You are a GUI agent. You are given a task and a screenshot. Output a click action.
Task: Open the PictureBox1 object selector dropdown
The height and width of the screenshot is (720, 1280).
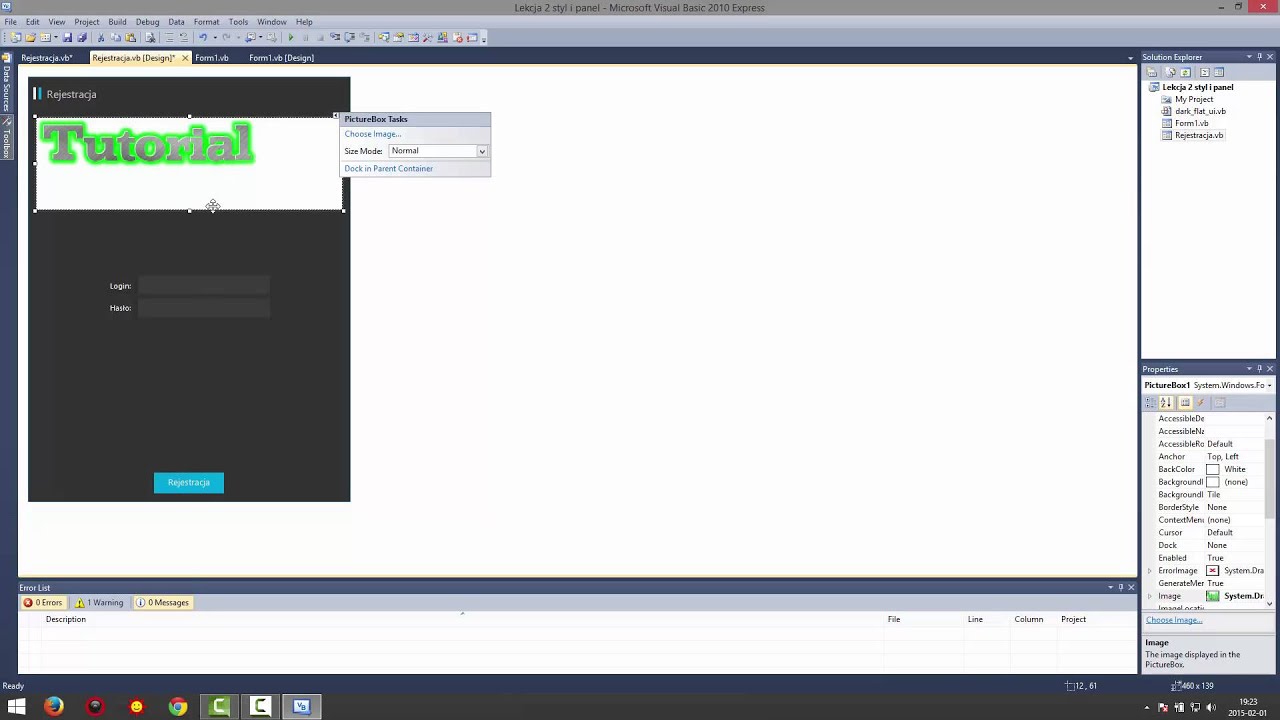[1269, 385]
